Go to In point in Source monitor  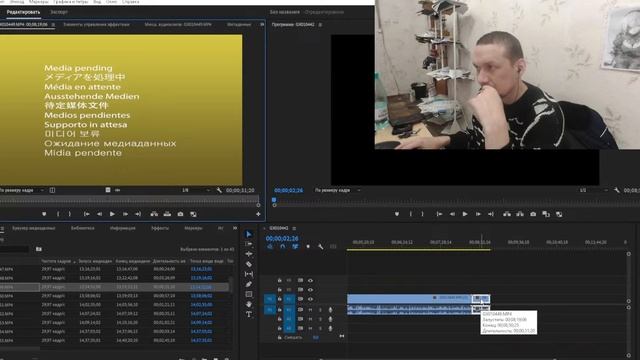point(87,214)
